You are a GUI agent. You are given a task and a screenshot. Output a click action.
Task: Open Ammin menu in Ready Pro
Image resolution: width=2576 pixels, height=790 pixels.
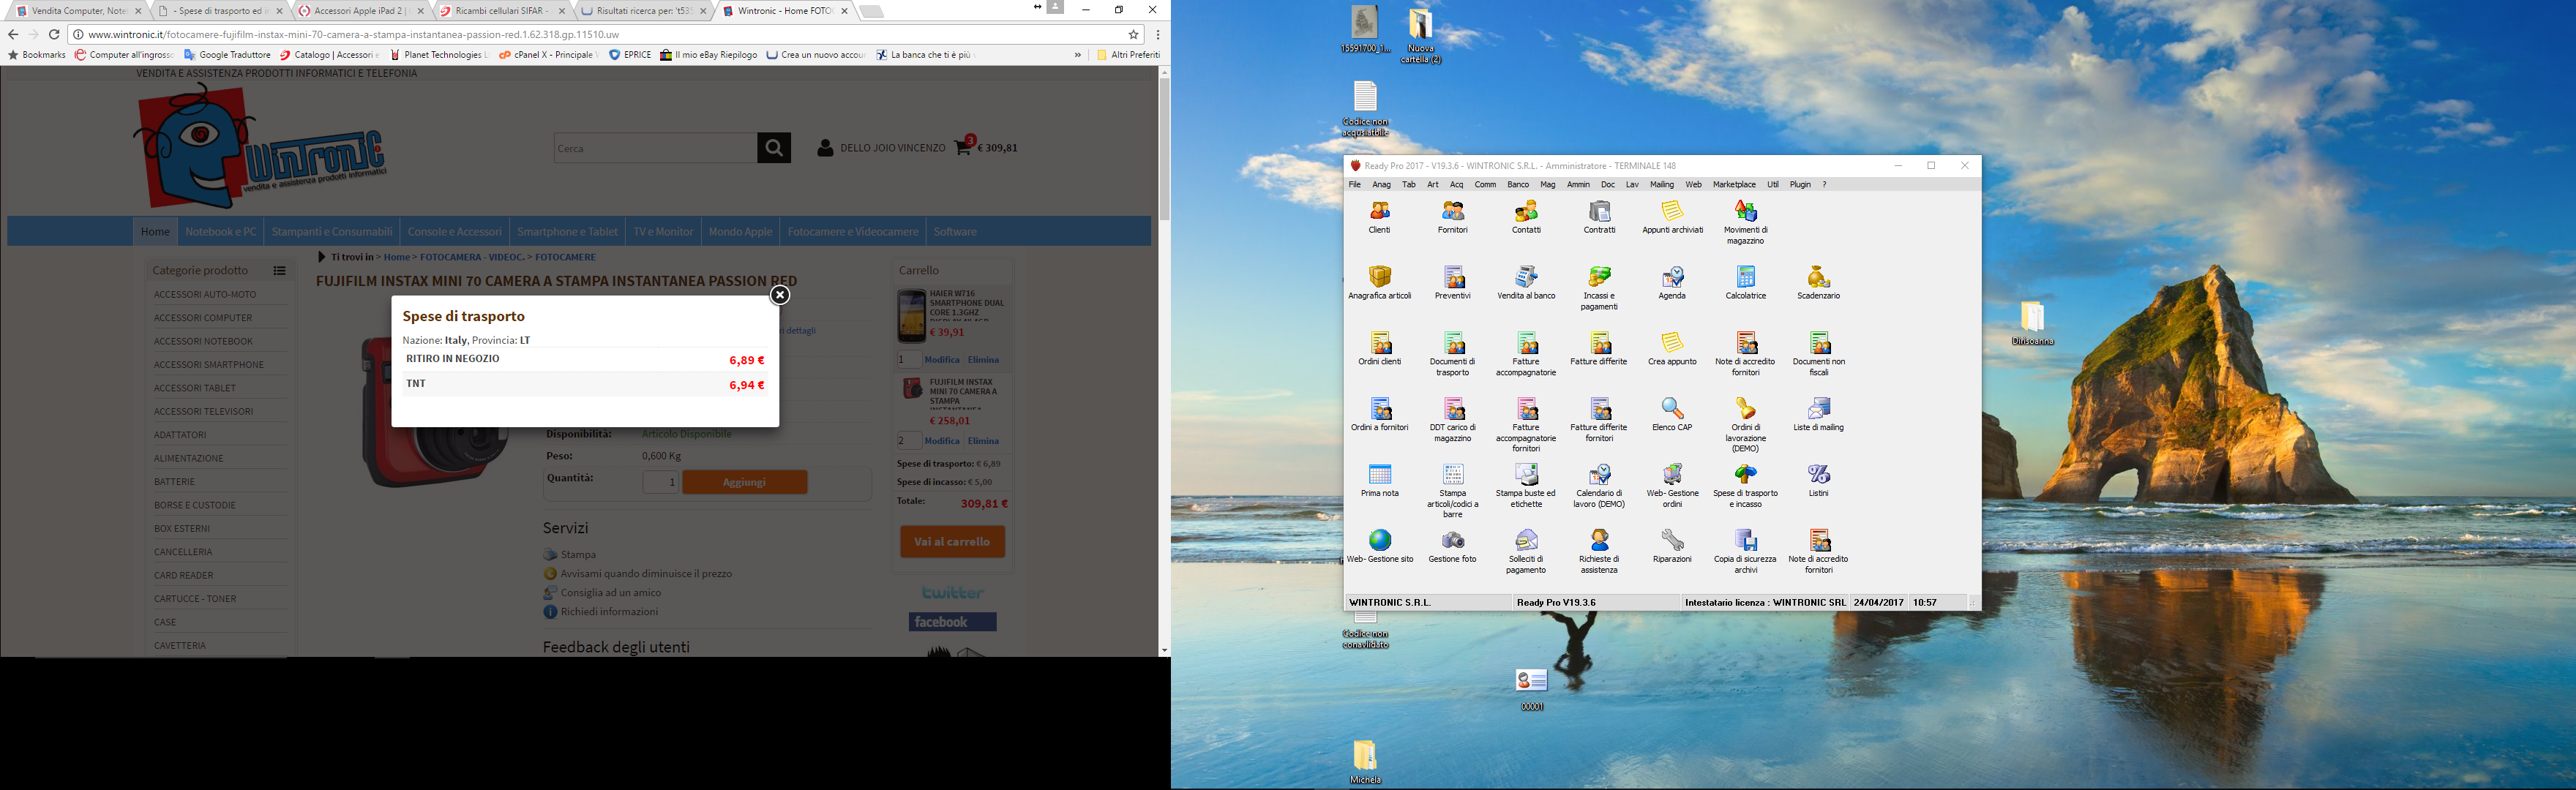tap(1578, 184)
